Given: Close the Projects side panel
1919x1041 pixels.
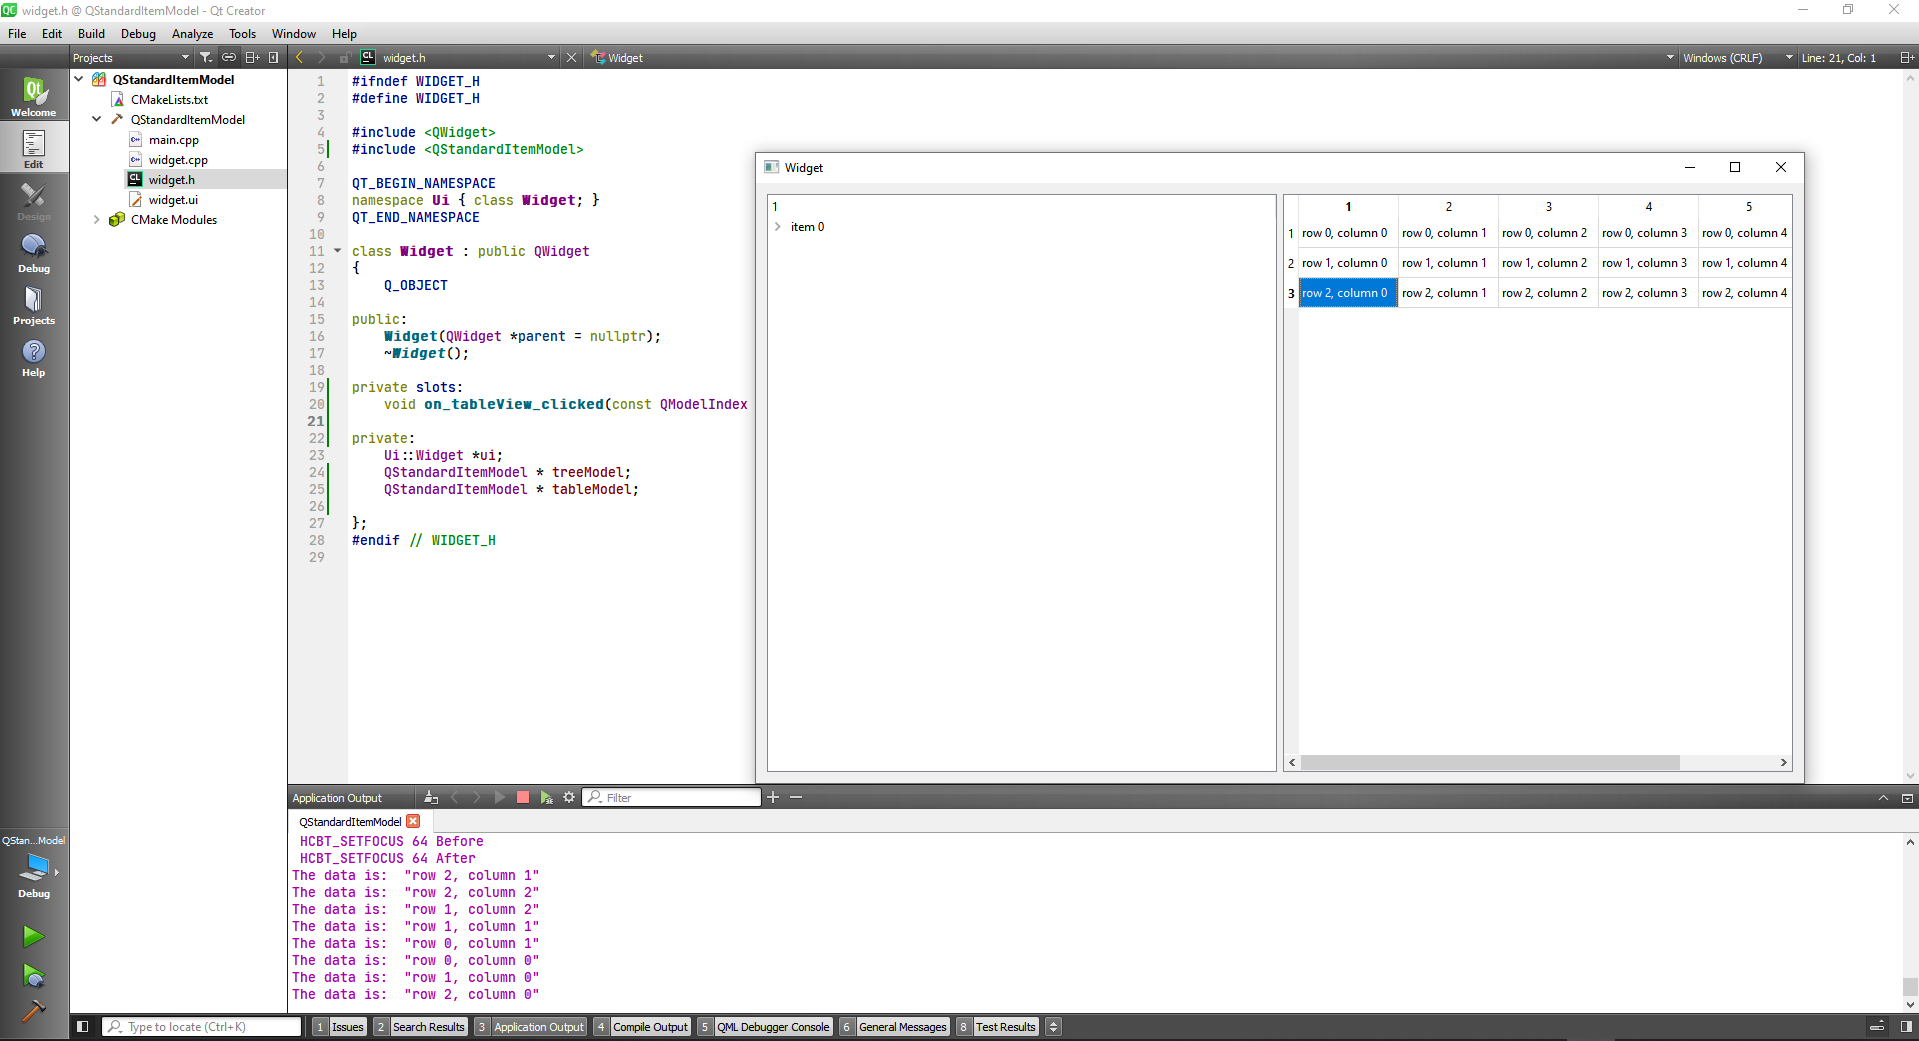Looking at the screenshot, I should coord(274,57).
